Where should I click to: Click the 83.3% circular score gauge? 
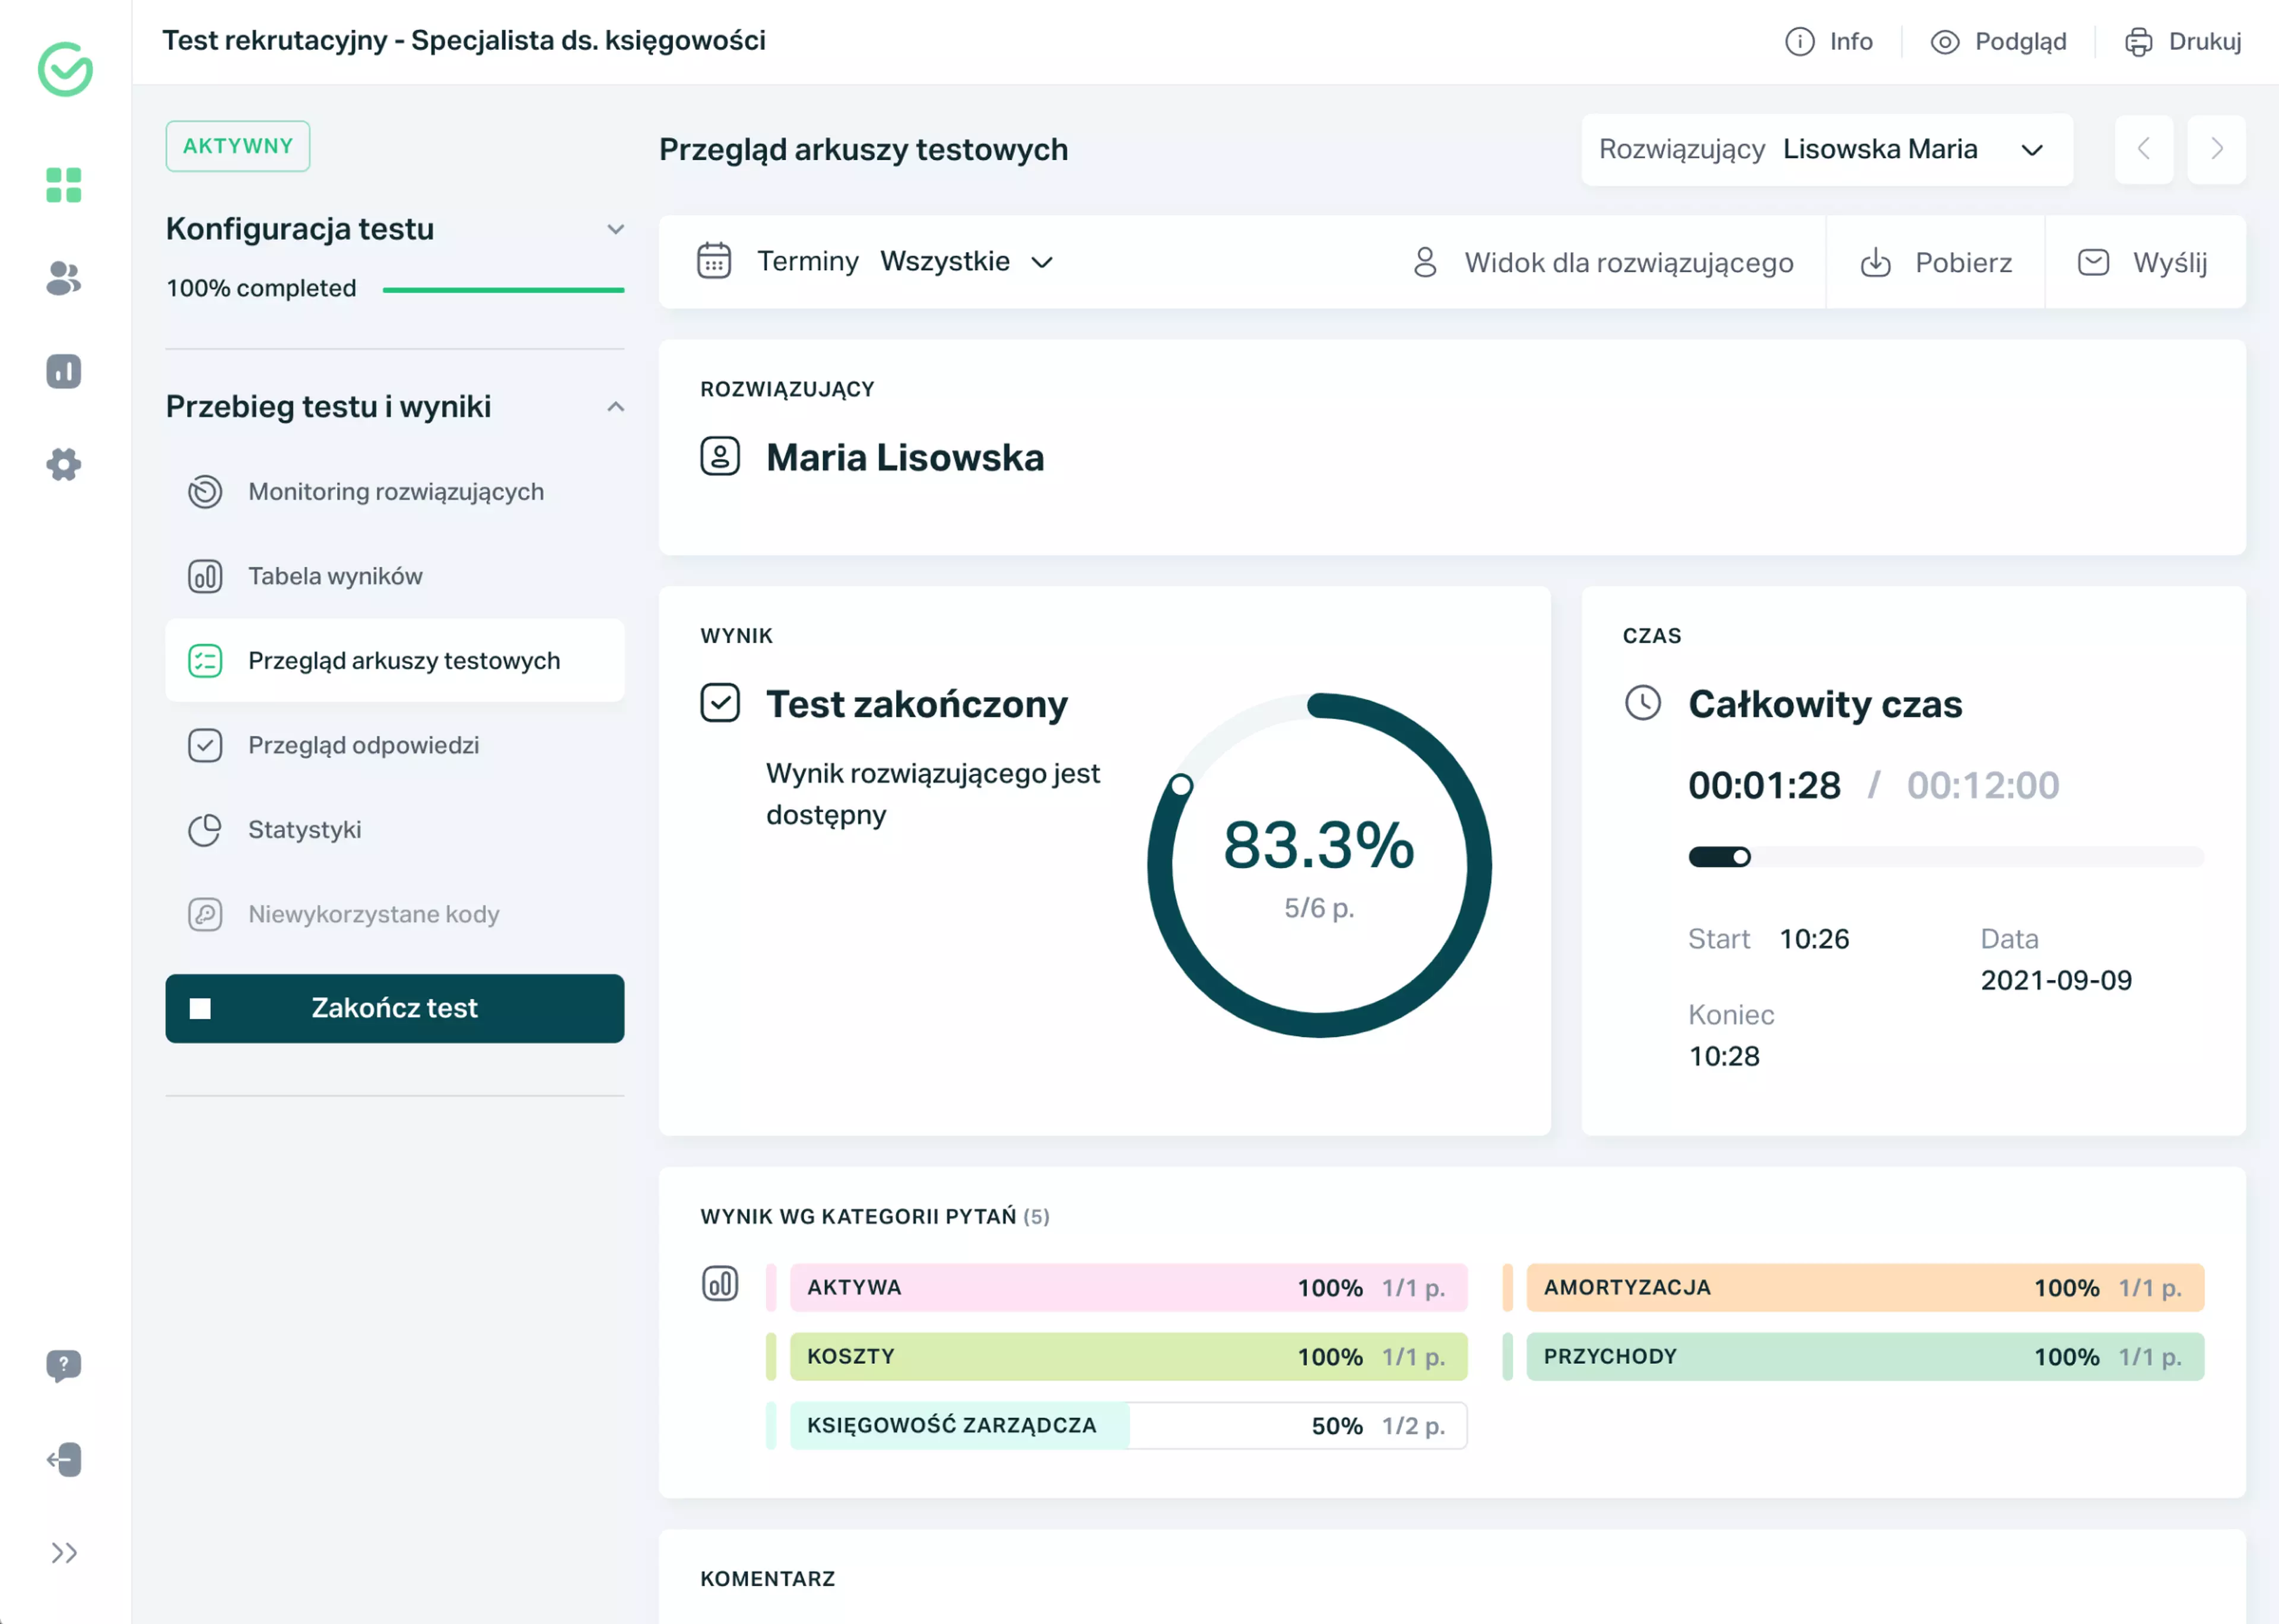1319,865
